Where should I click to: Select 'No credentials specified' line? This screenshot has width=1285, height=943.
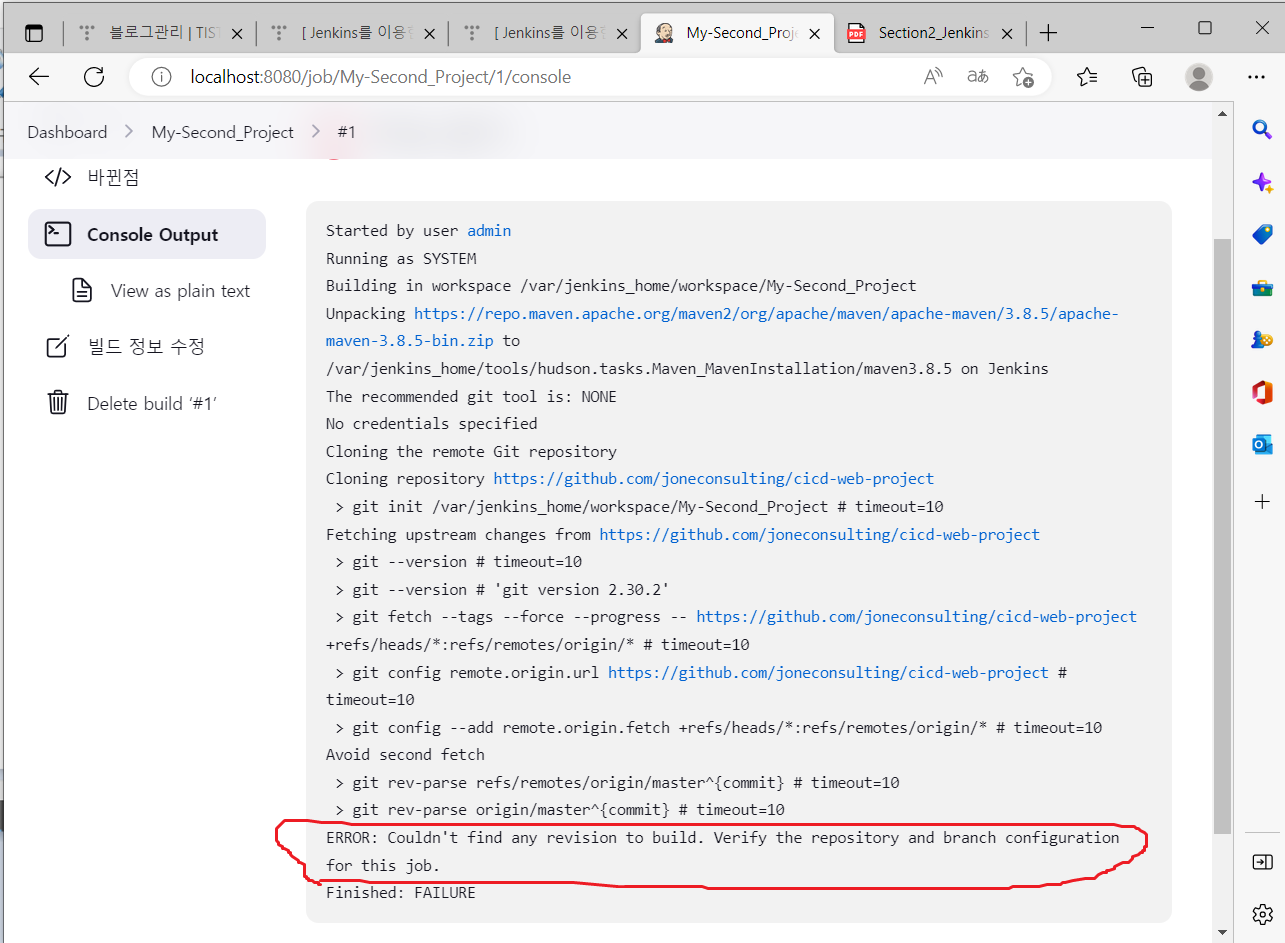click(x=432, y=424)
